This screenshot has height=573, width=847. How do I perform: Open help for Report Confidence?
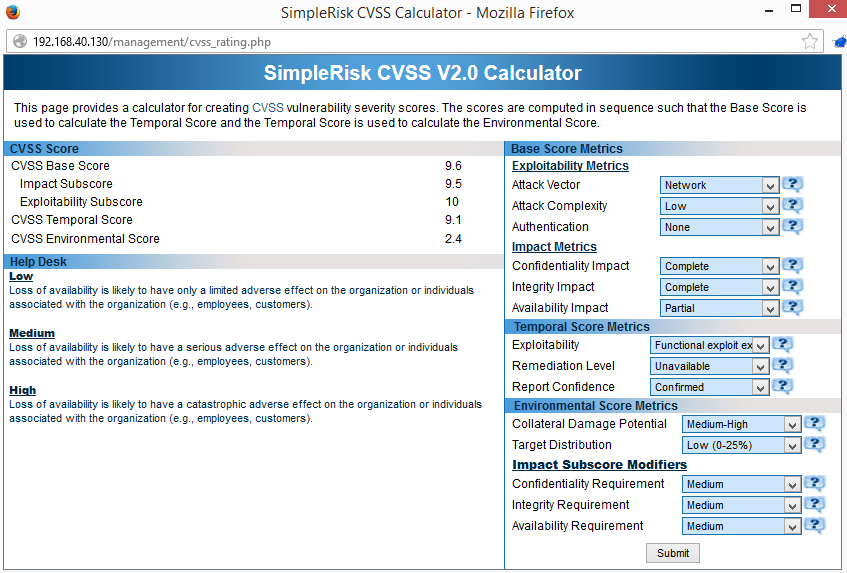point(782,386)
